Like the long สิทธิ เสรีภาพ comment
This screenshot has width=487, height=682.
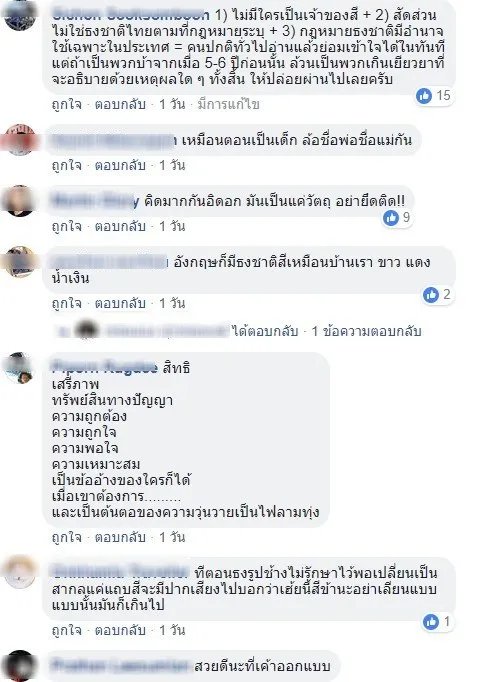(67, 537)
